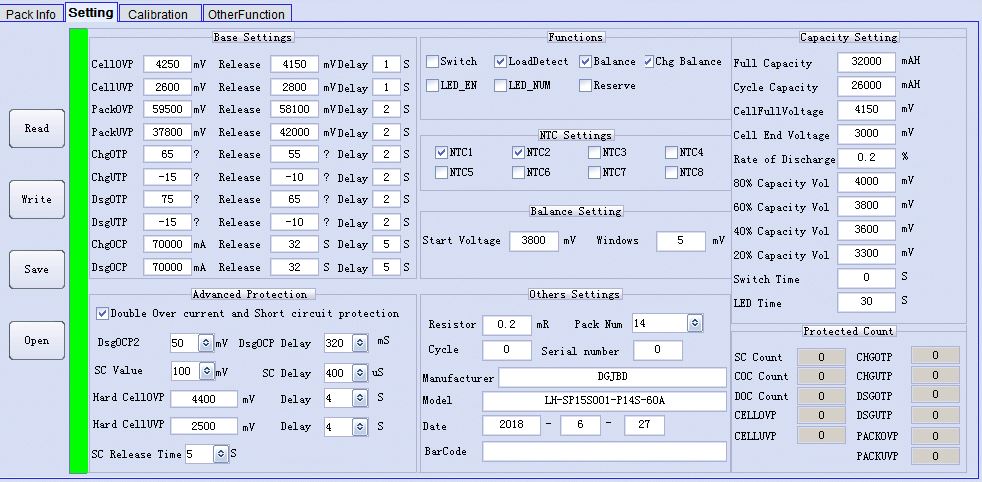
Task: Open the SC Release Time dropdown
Action: [220, 454]
